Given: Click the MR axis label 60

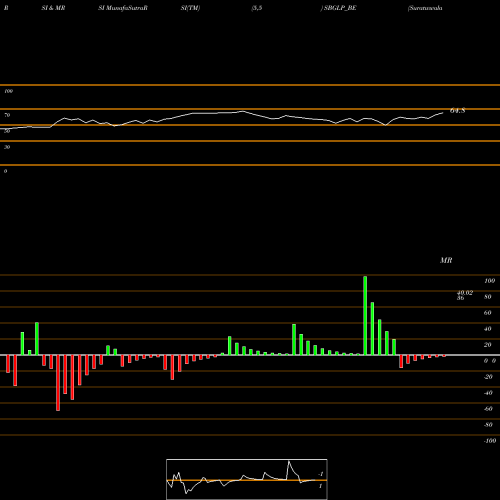Looking at the screenshot, I should pyautogui.click(x=488, y=313).
